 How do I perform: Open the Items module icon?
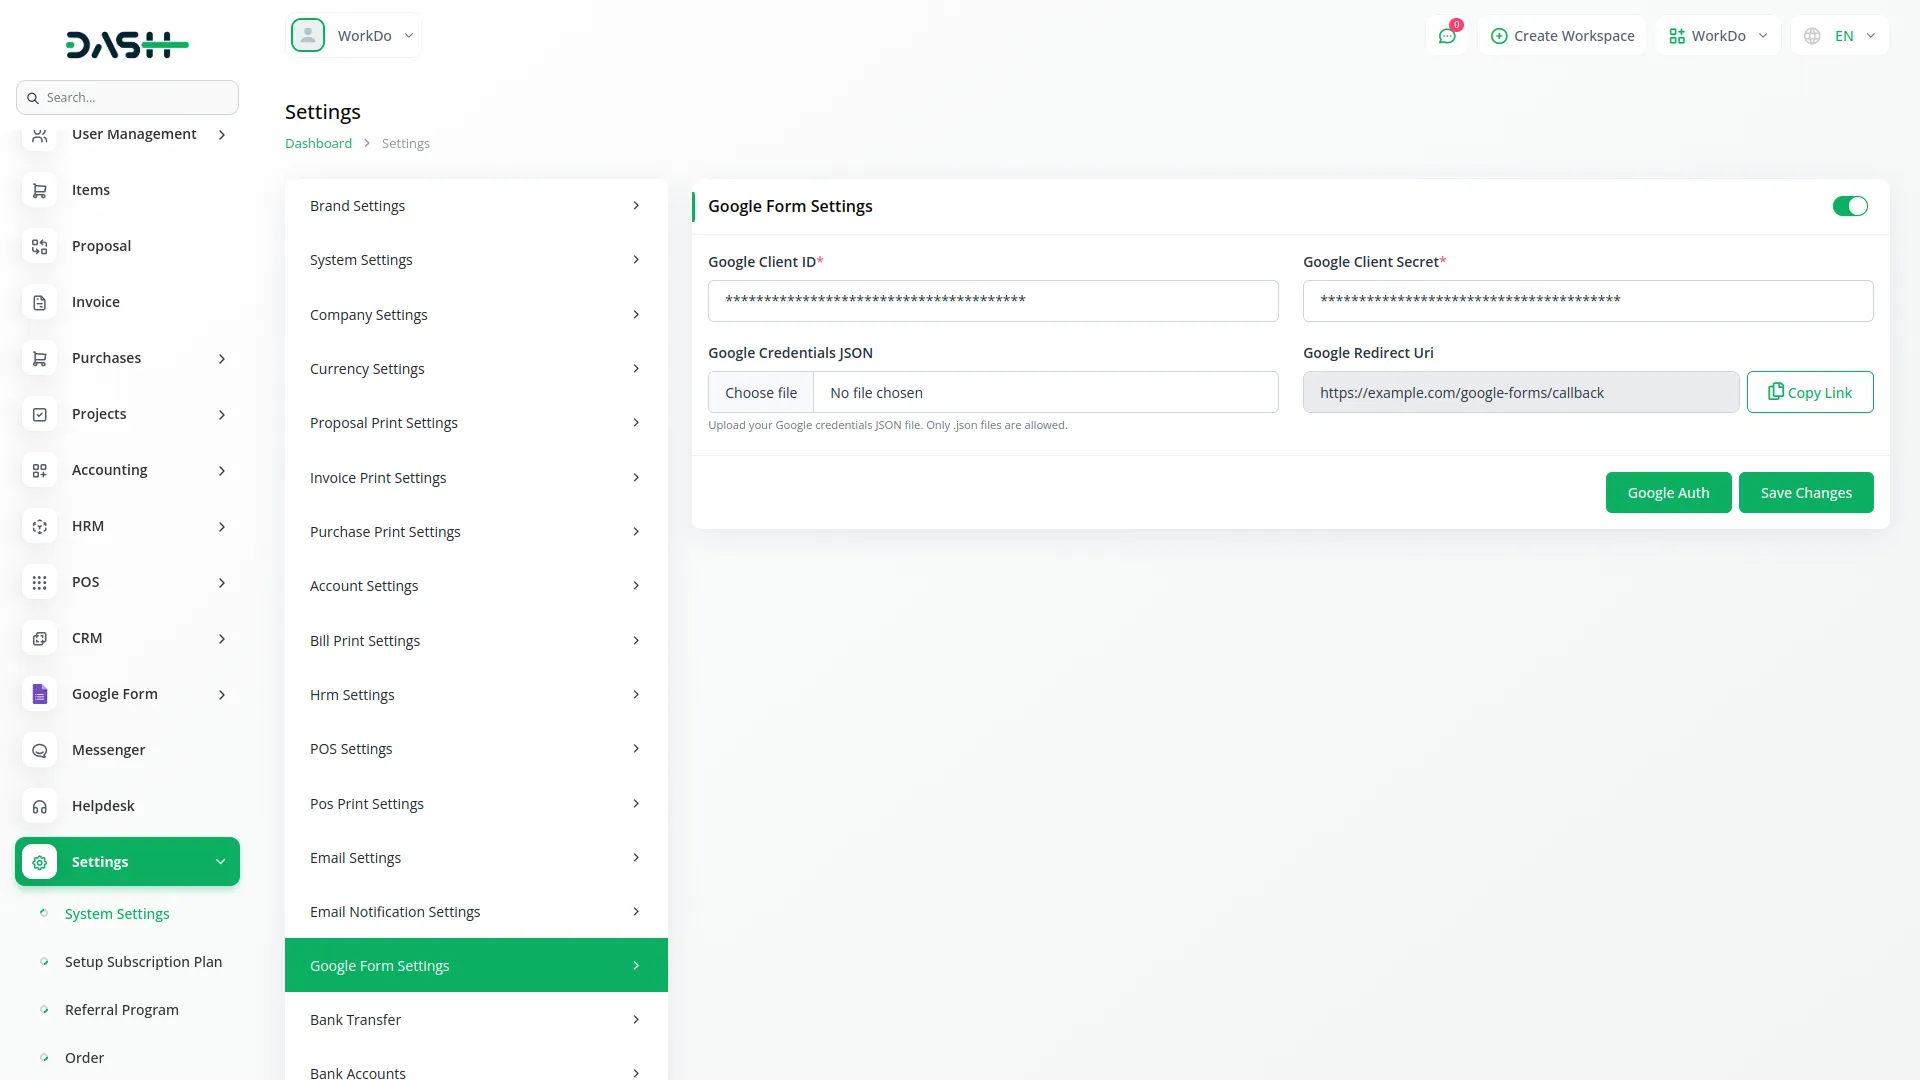[x=39, y=190]
